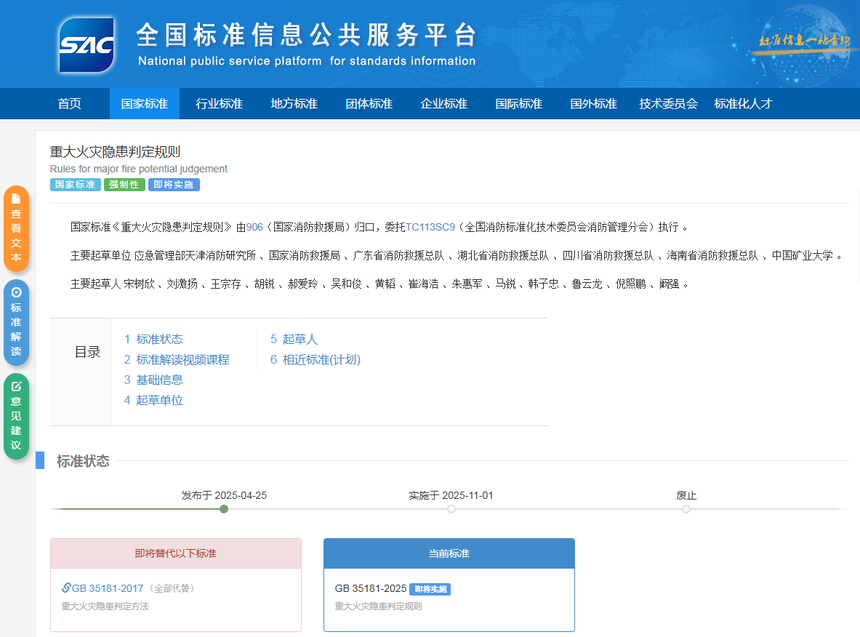The width and height of the screenshot is (860, 637).
Task: Open the 标准化人才 navigation item
Action: 741,103
